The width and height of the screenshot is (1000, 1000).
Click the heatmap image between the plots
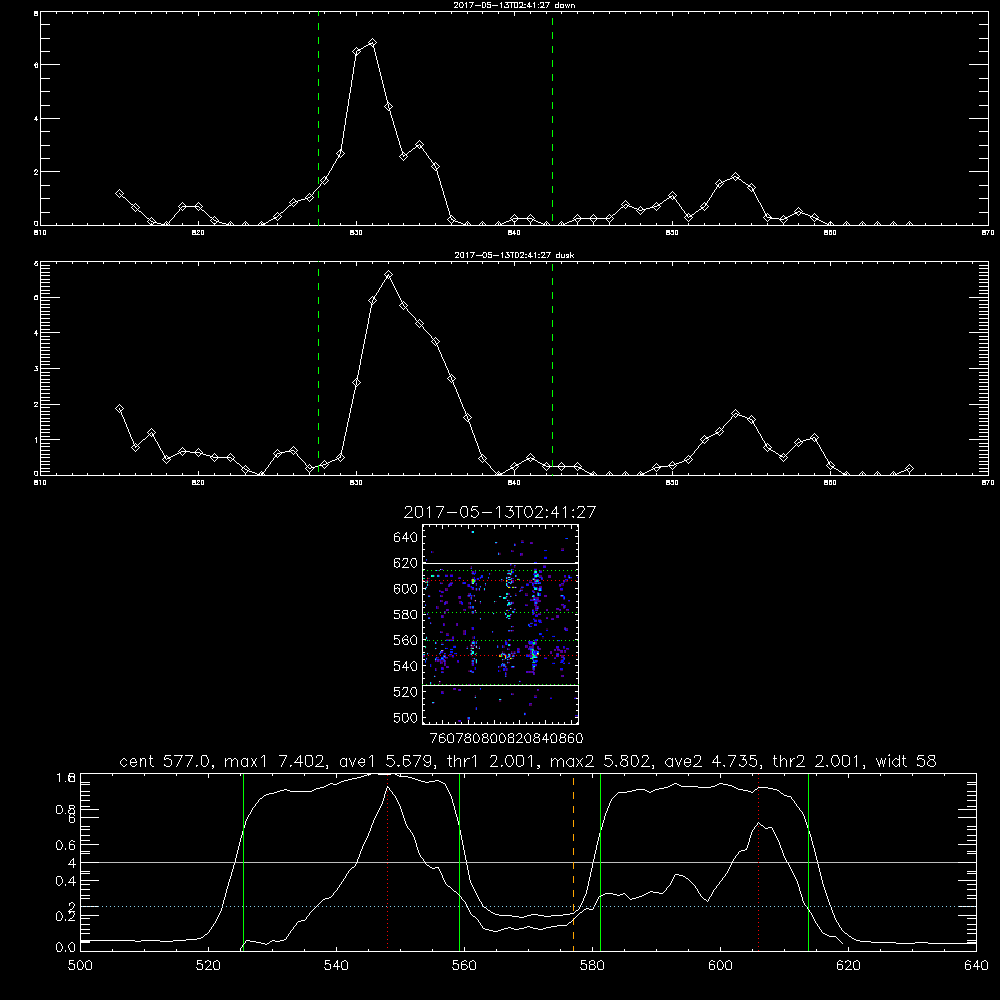(500, 624)
